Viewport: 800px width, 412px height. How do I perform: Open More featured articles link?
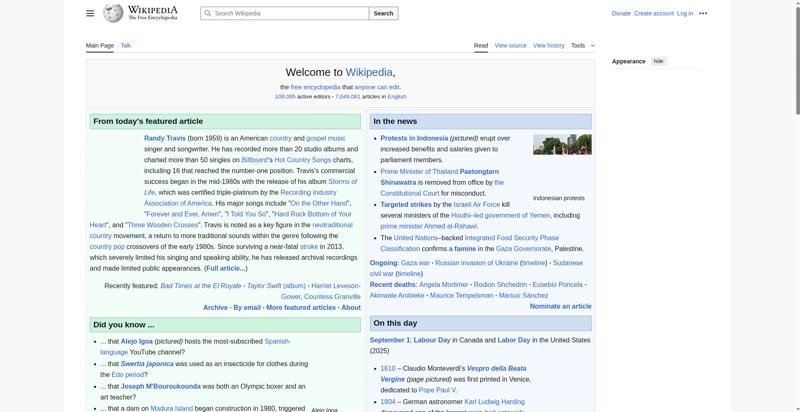[301, 307]
